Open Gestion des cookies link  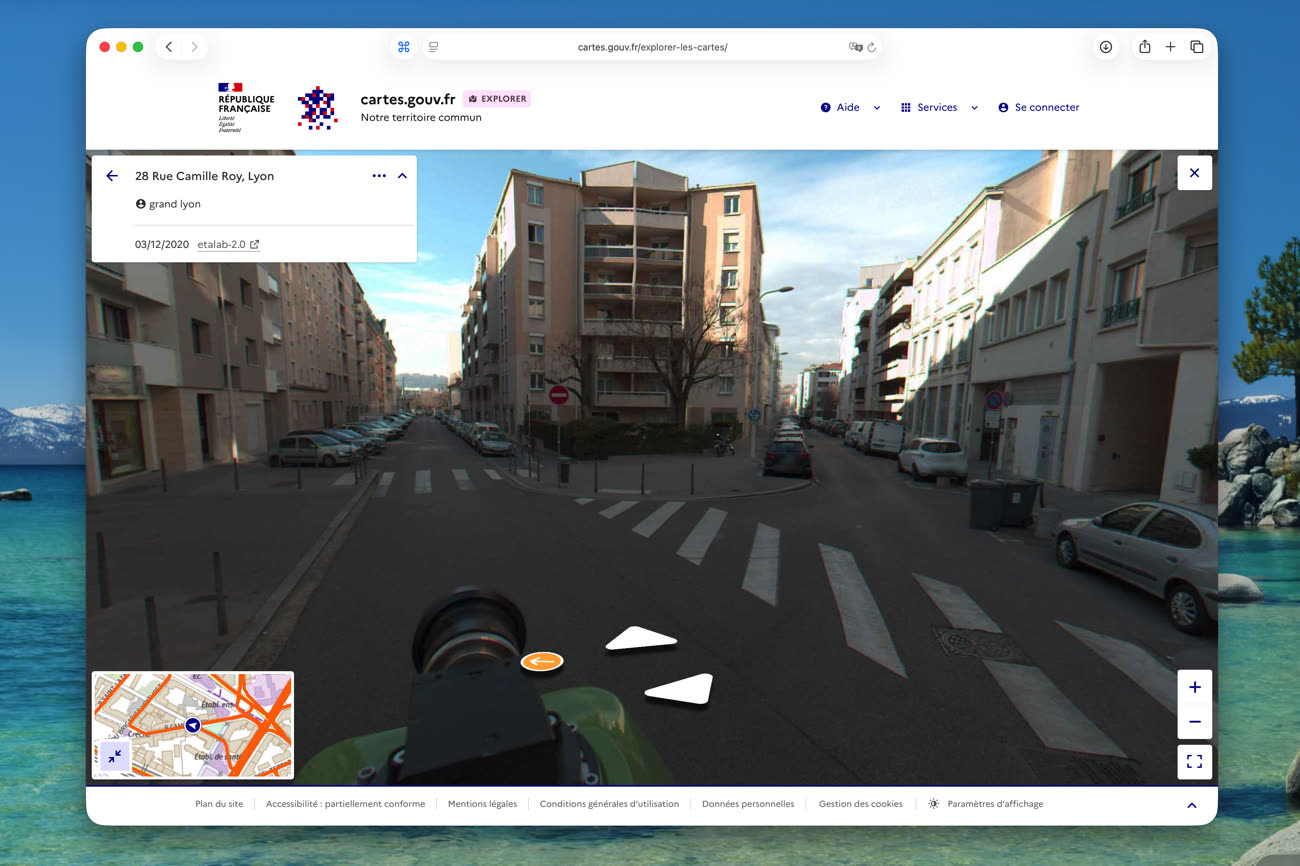click(860, 804)
